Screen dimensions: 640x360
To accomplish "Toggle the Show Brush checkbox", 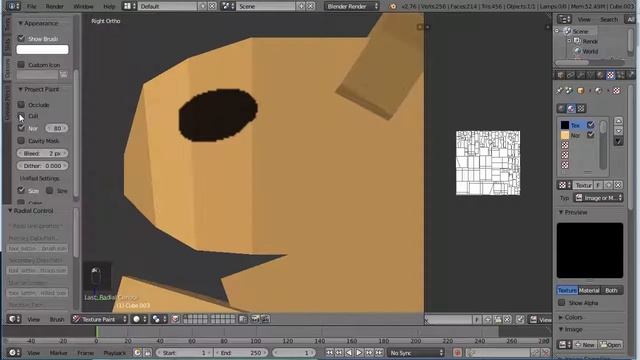I will 21,38.
